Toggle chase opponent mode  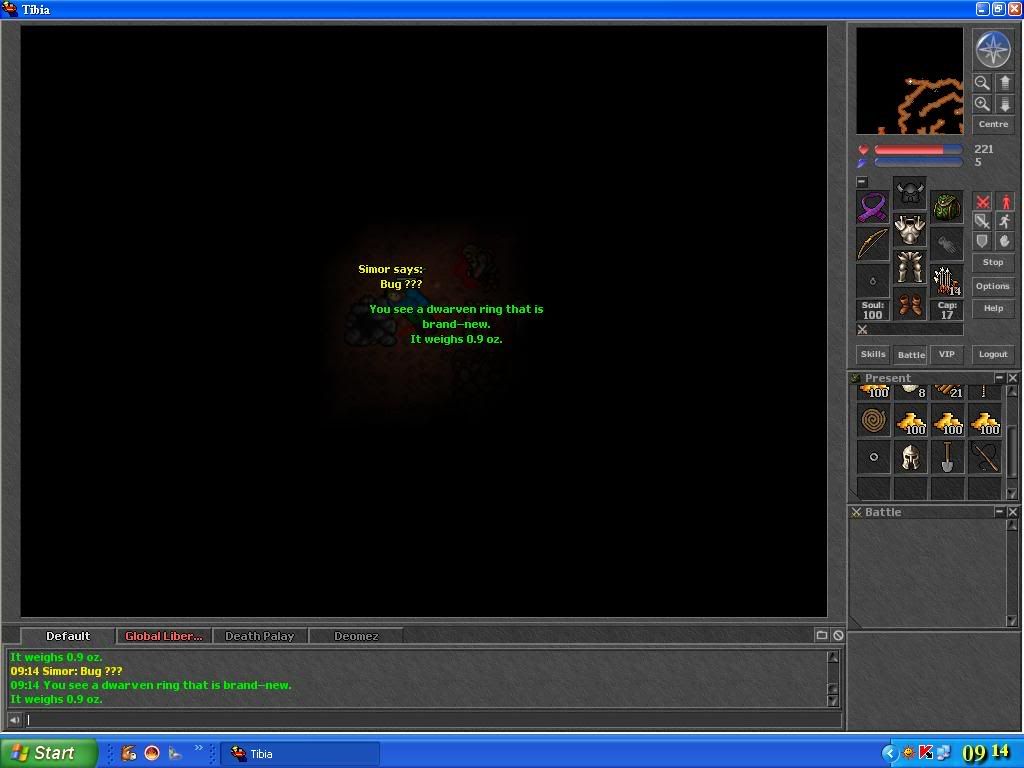click(1005, 221)
